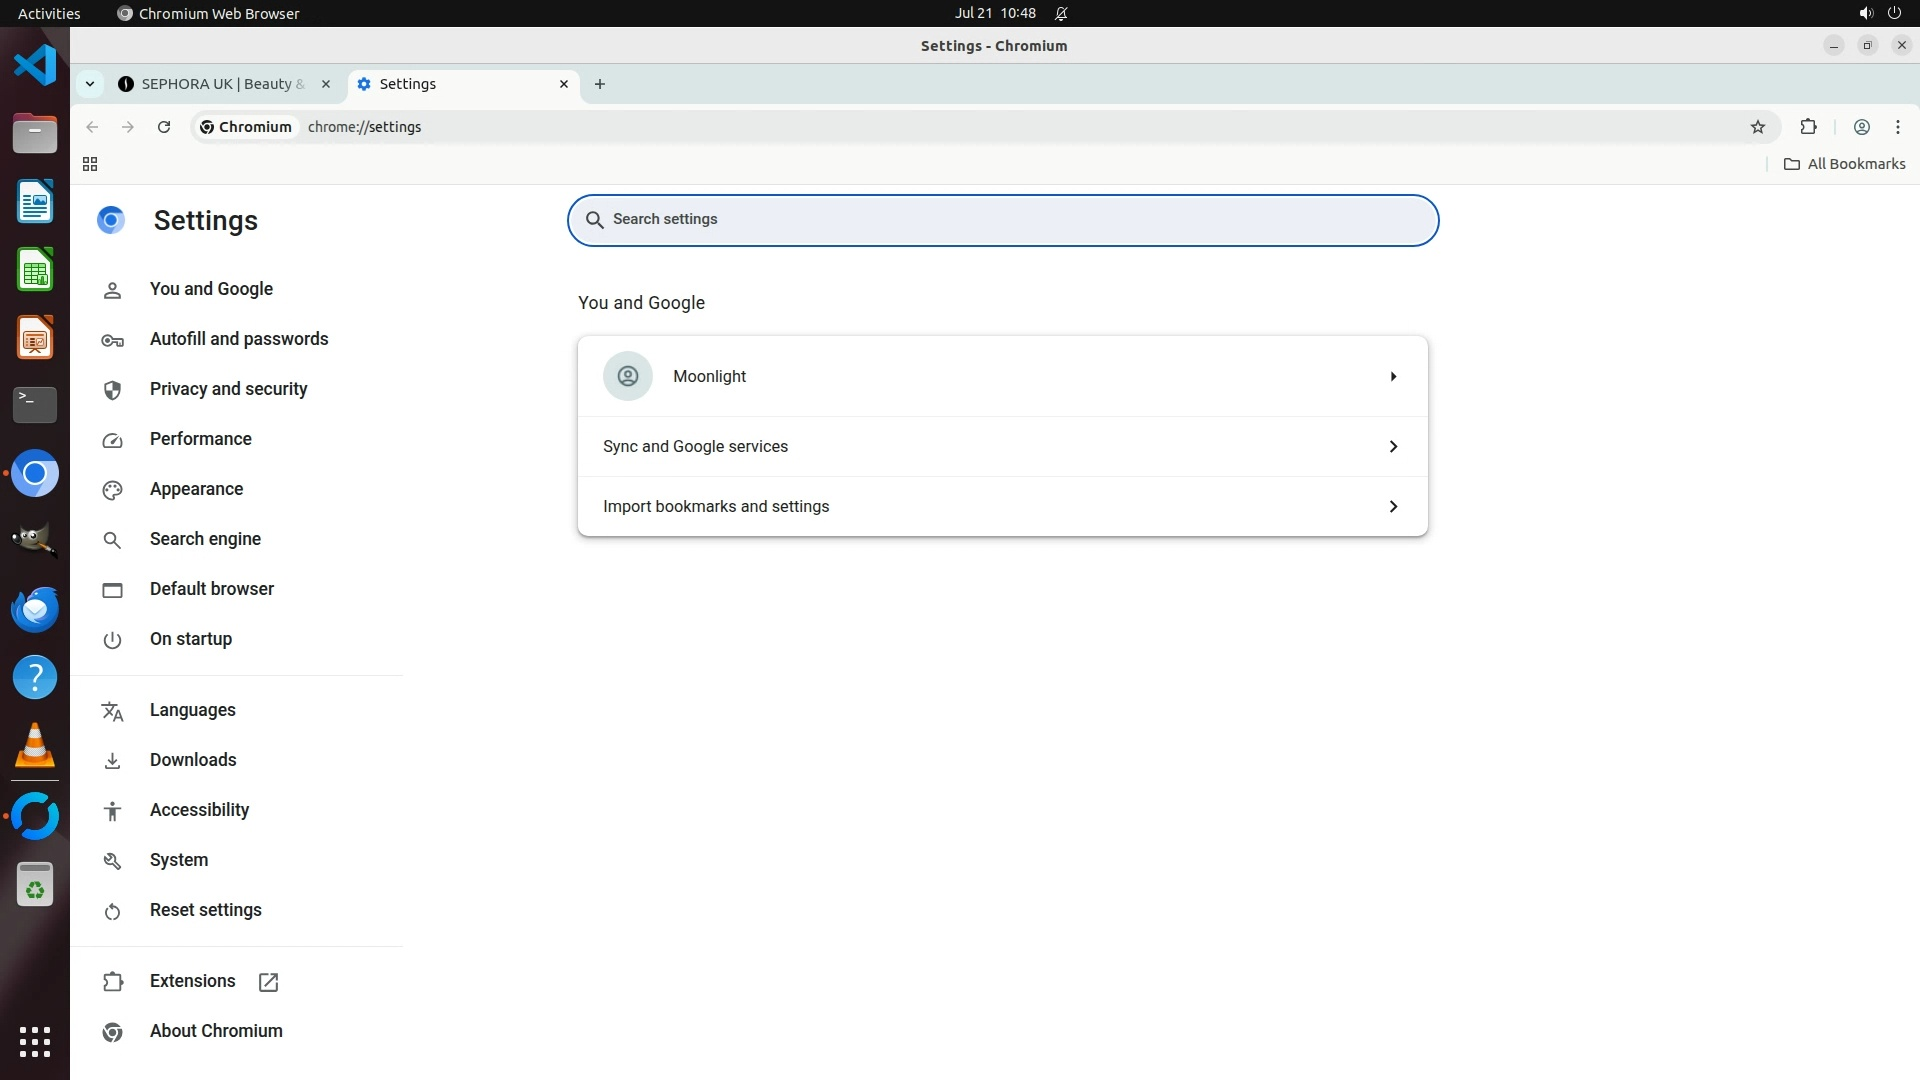This screenshot has width=1920, height=1080.
Task: Open a new tab with the plus button
Action: [x=600, y=84]
